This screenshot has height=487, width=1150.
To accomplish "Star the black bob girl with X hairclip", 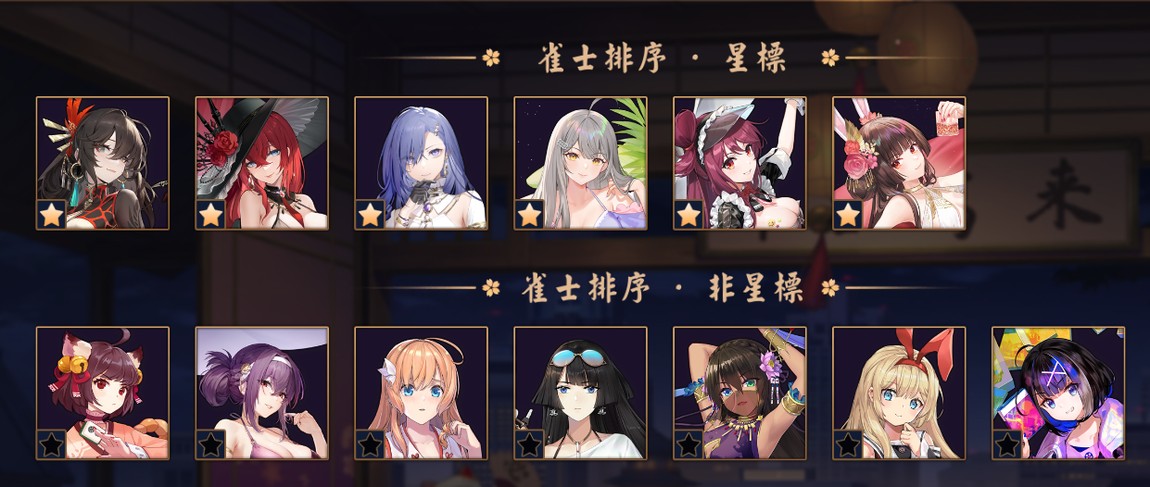I will [x=1007, y=444].
